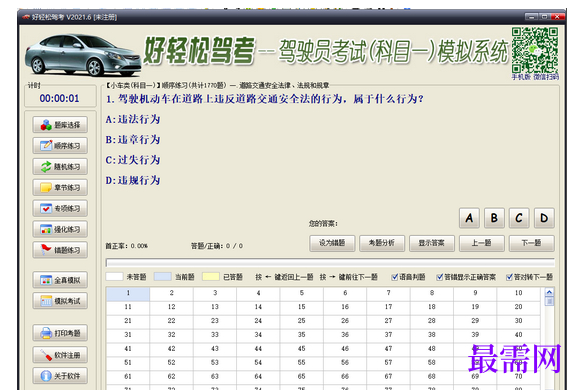Choose answer button B
580x390 pixels.
494,218
